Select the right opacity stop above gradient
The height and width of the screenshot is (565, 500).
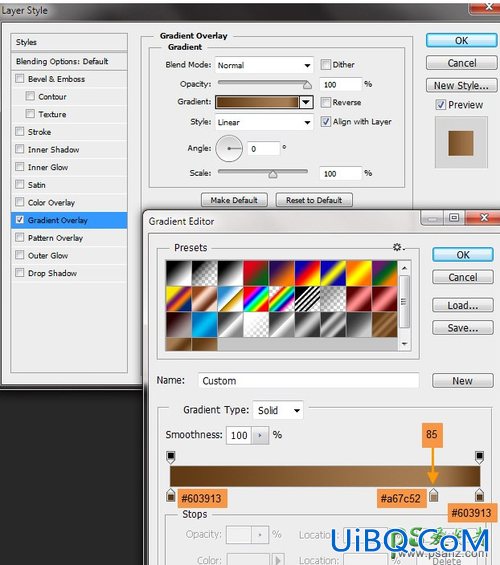coord(479,457)
